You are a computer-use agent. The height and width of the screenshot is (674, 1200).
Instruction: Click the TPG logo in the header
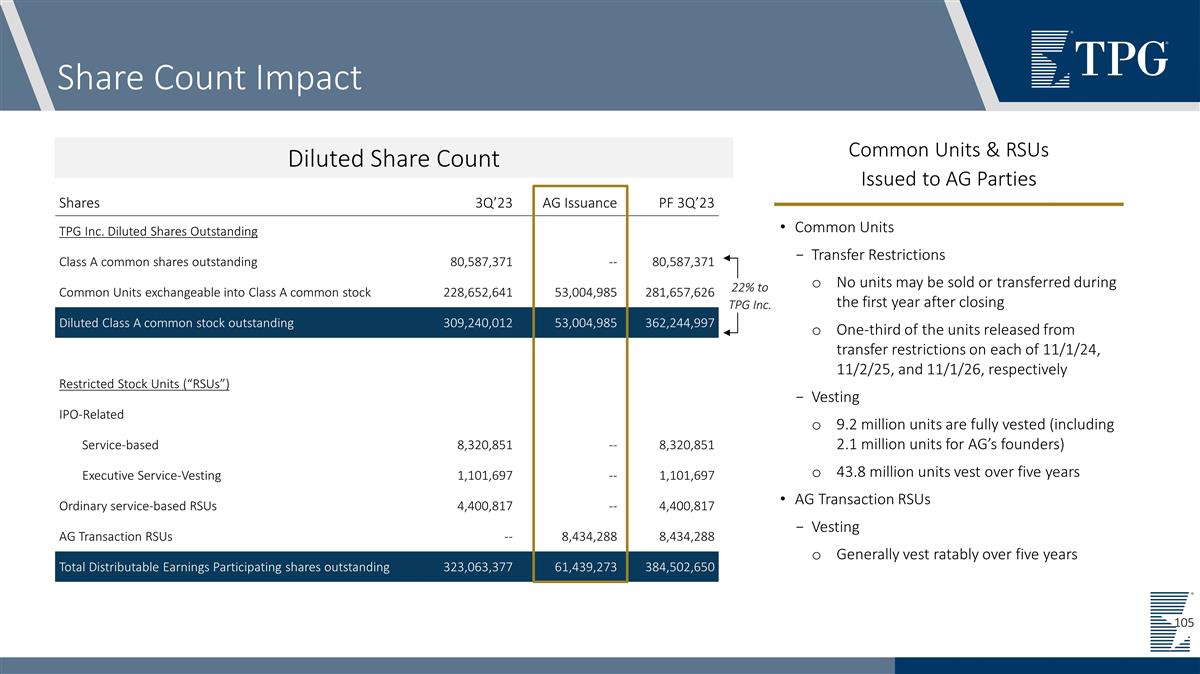coord(1098,58)
